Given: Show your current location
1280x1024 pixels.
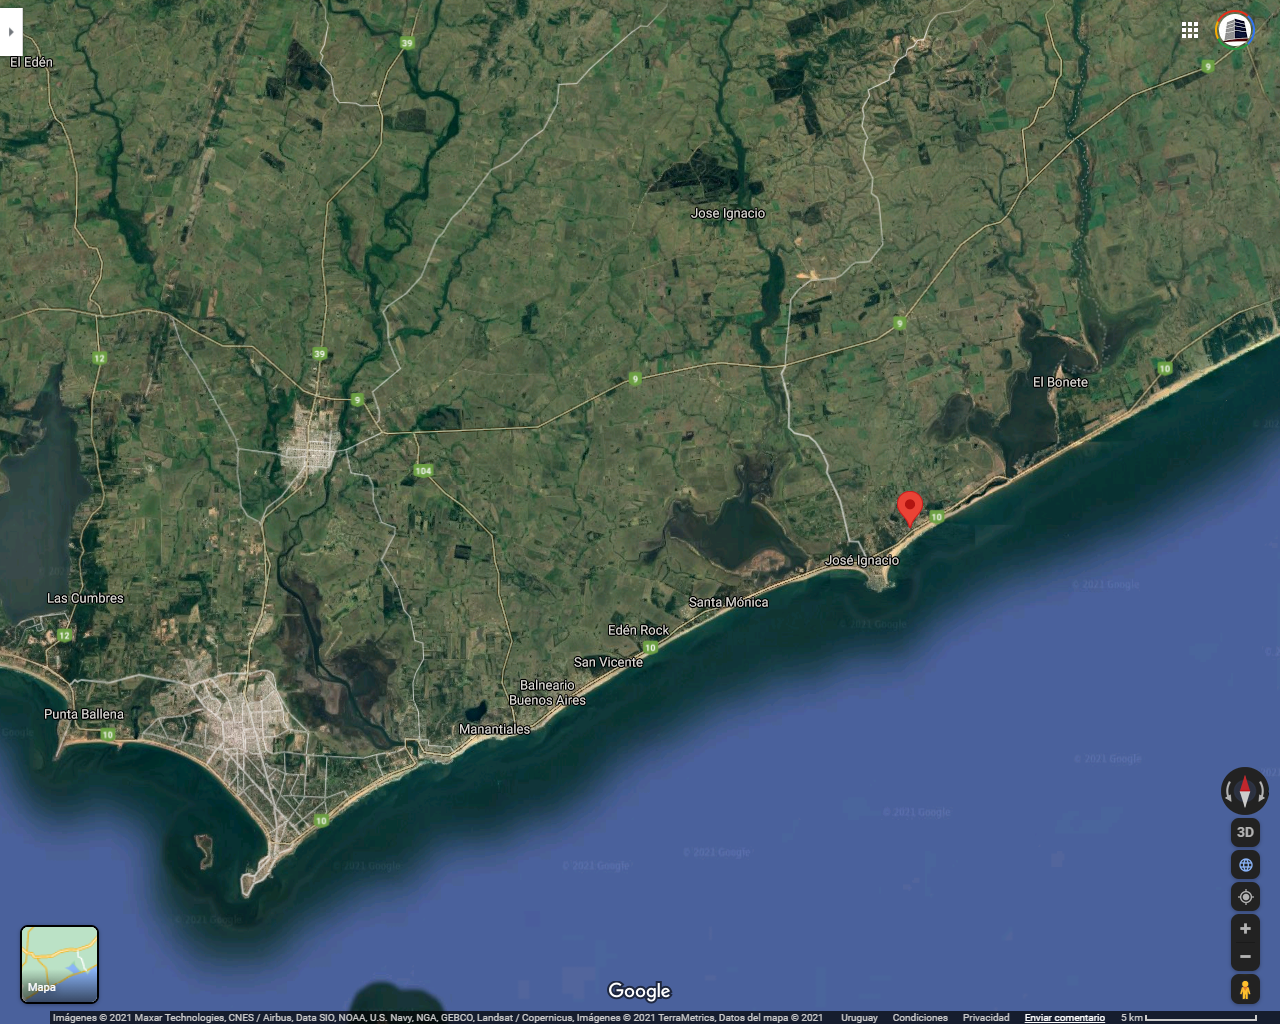Looking at the screenshot, I should pyautogui.click(x=1245, y=897).
